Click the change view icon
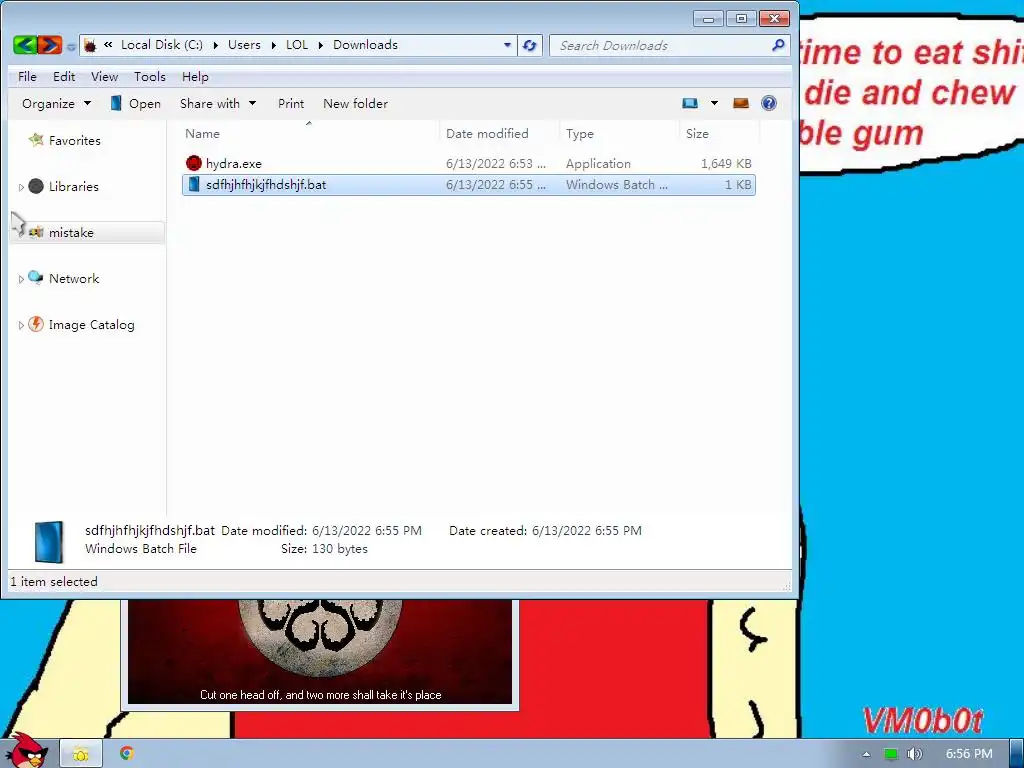This screenshot has height=768, width=1024. click(x=690, y=103)
